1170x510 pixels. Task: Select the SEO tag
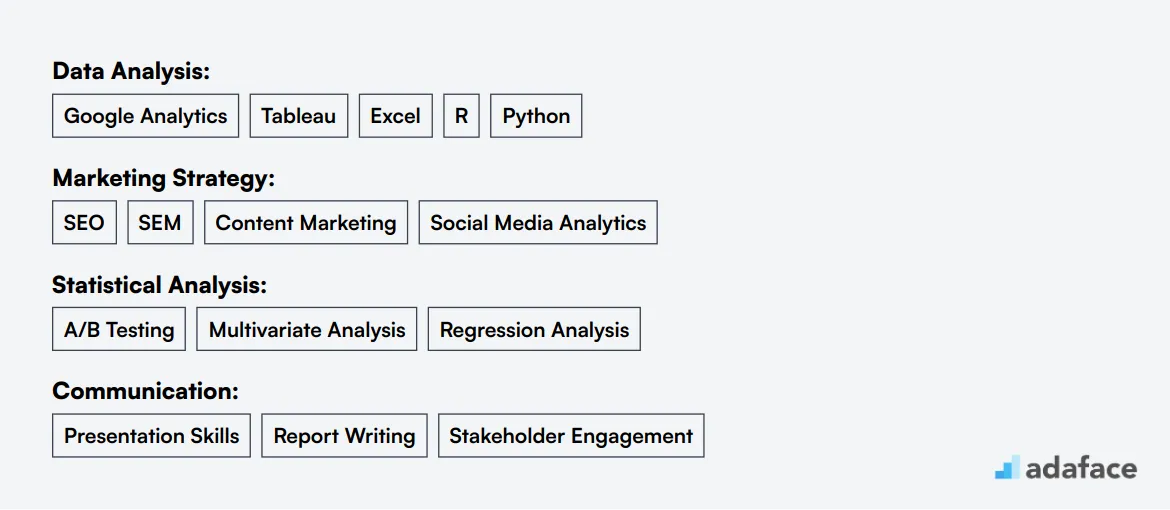click(x=84, y=223)
